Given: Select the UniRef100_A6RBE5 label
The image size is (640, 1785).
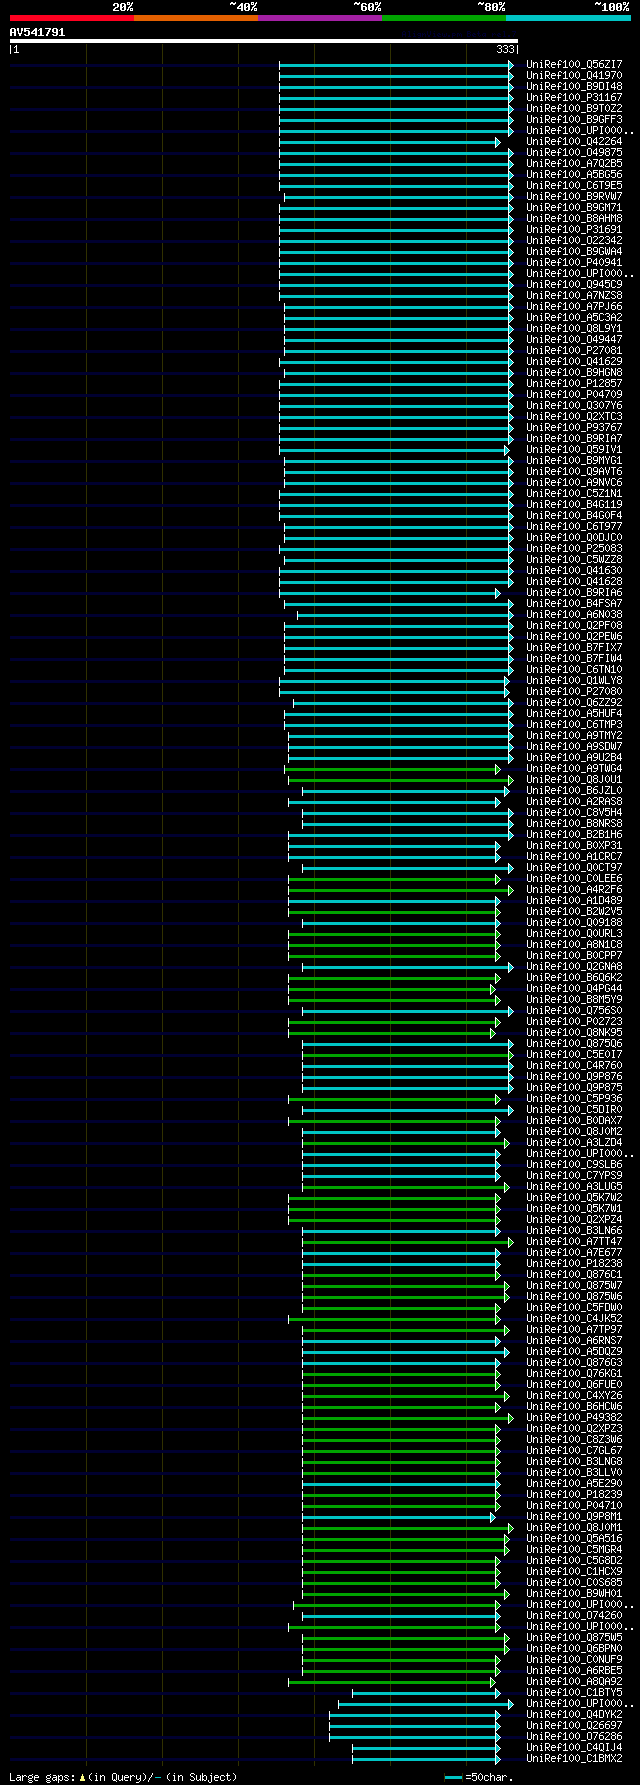Looking at the screenshot, I should tap(574, 1670).
